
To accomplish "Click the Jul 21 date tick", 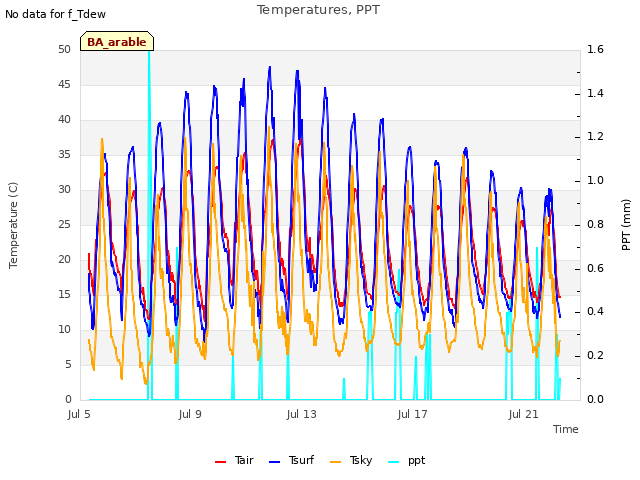I will pyautogui.click(x=523, y=414).
